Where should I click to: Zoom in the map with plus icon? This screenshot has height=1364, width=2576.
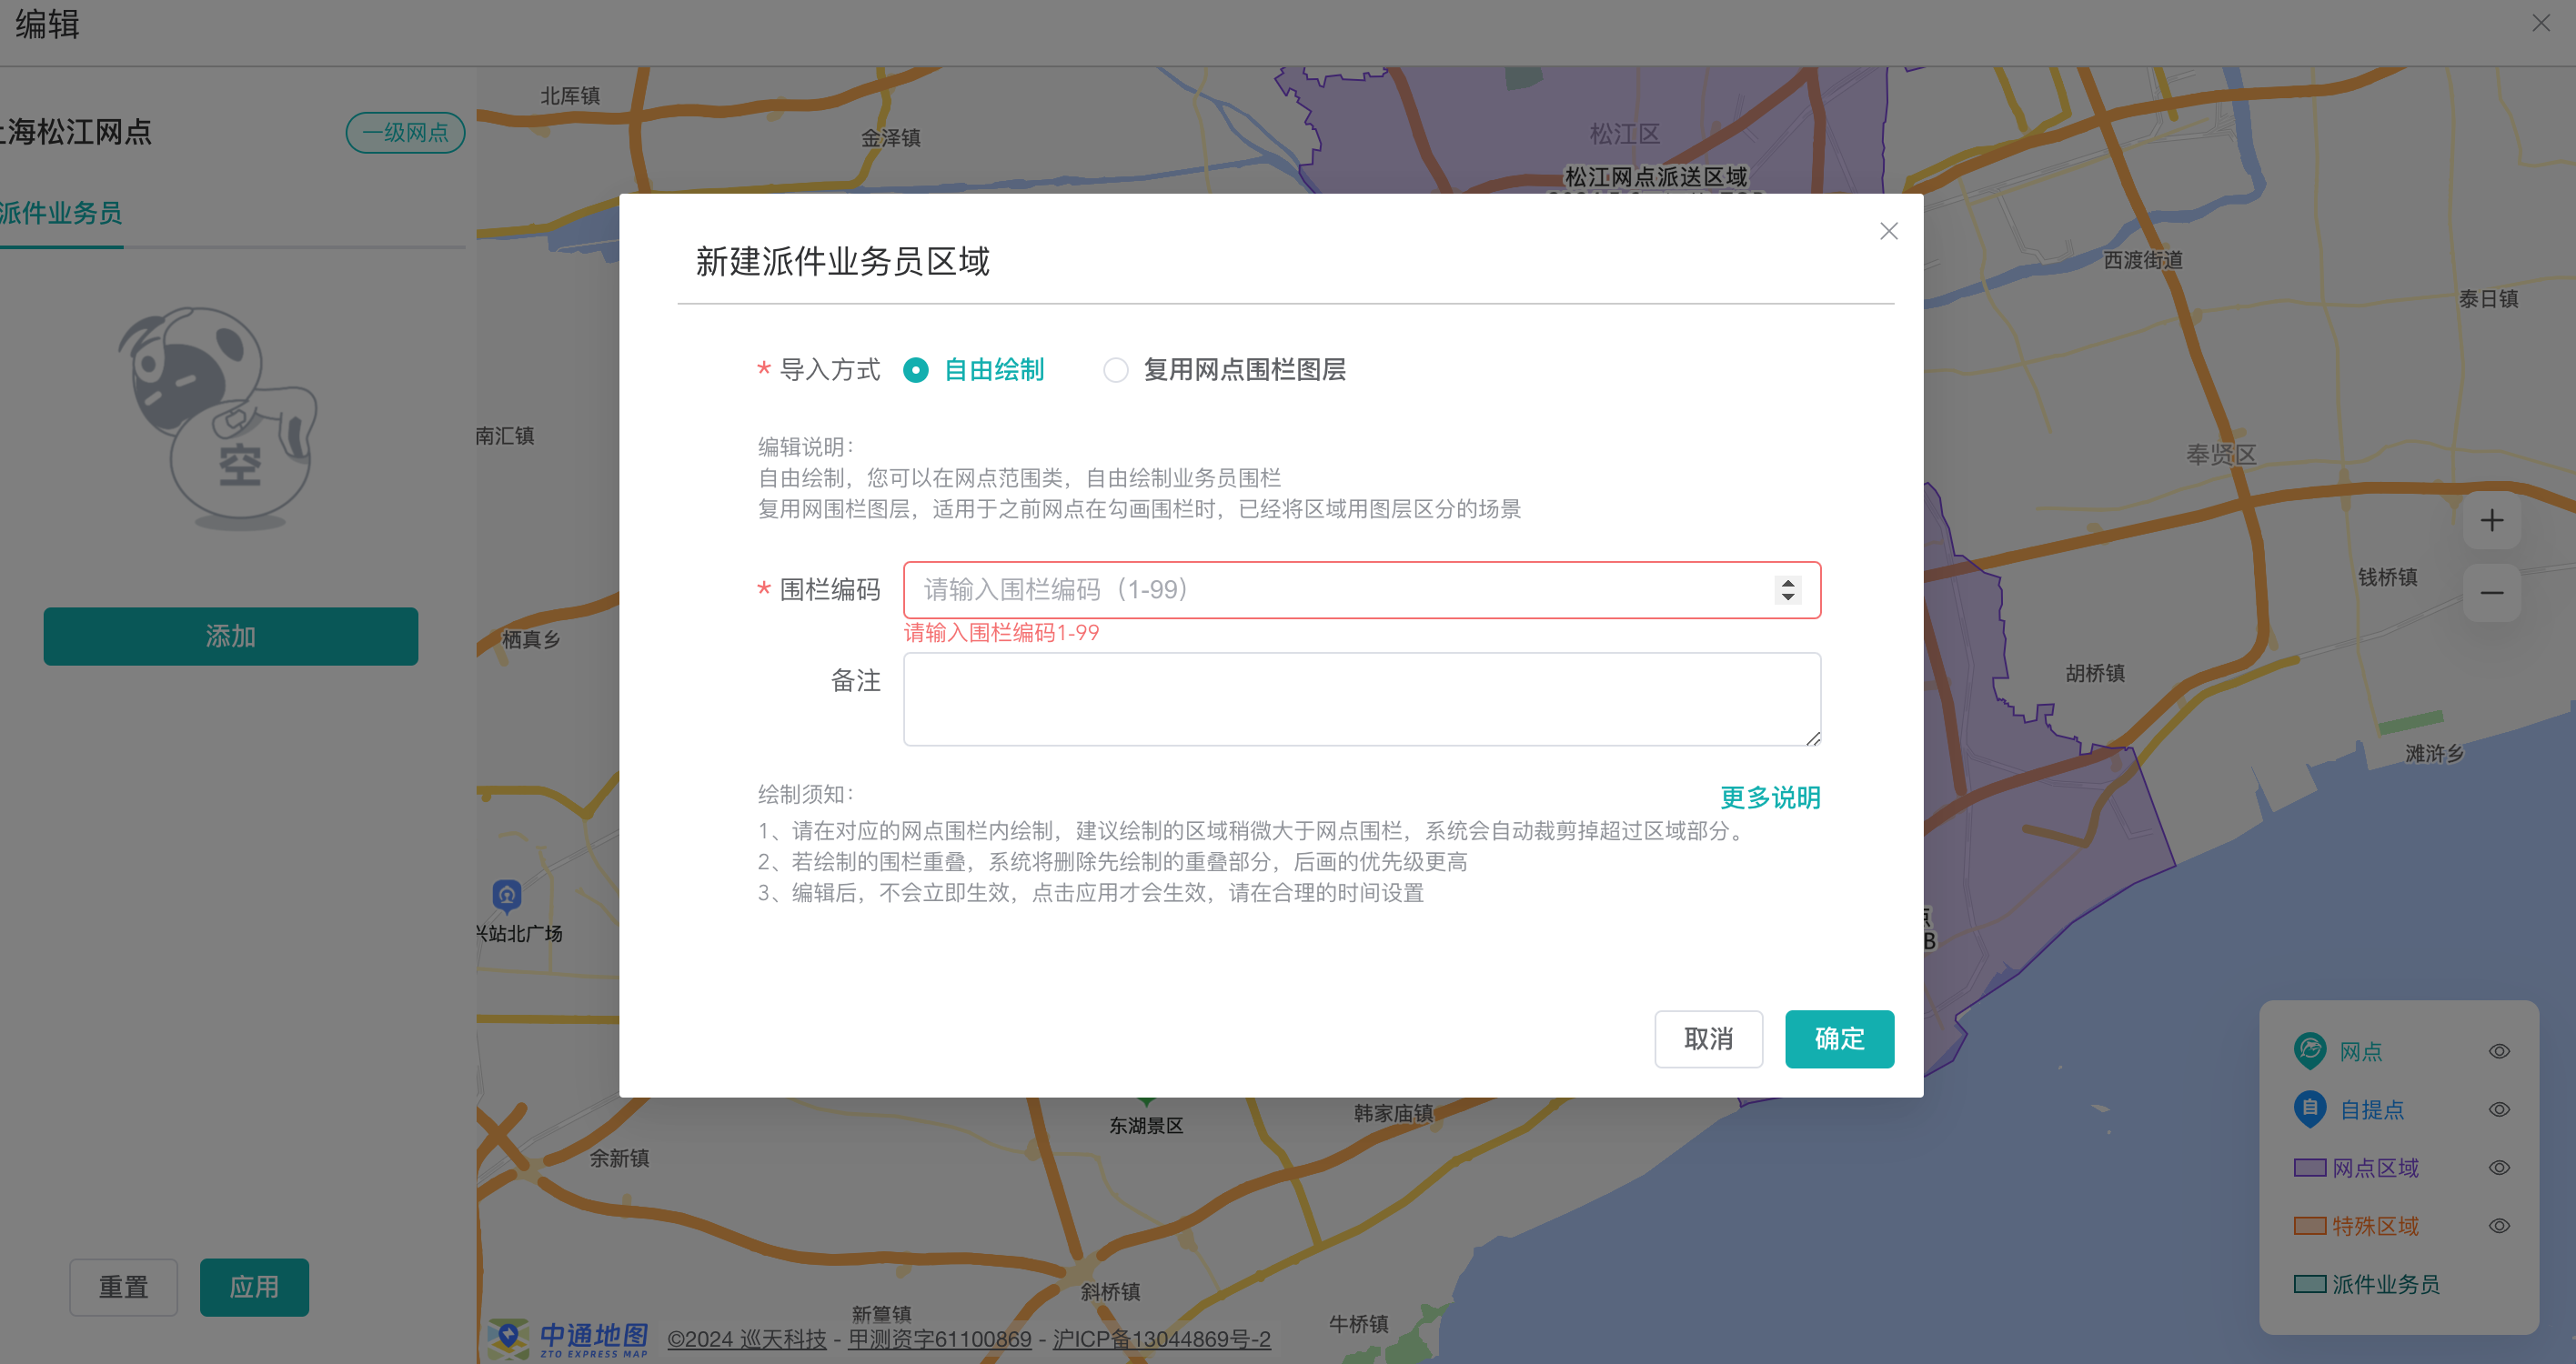[2491, 520]
